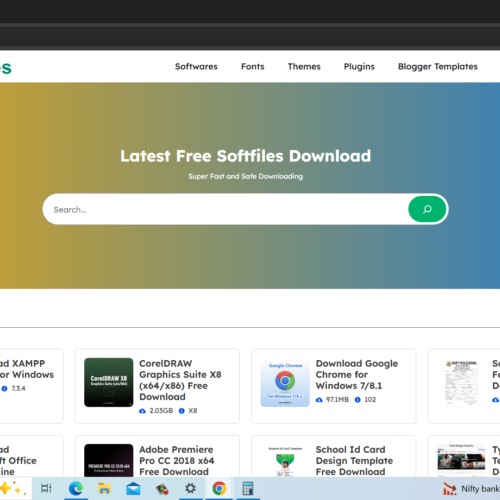Screen dimensions: 500x500
Task: Open Adobe Premiere Pro CC 2018 x64 link
Action: coord(177,461)
